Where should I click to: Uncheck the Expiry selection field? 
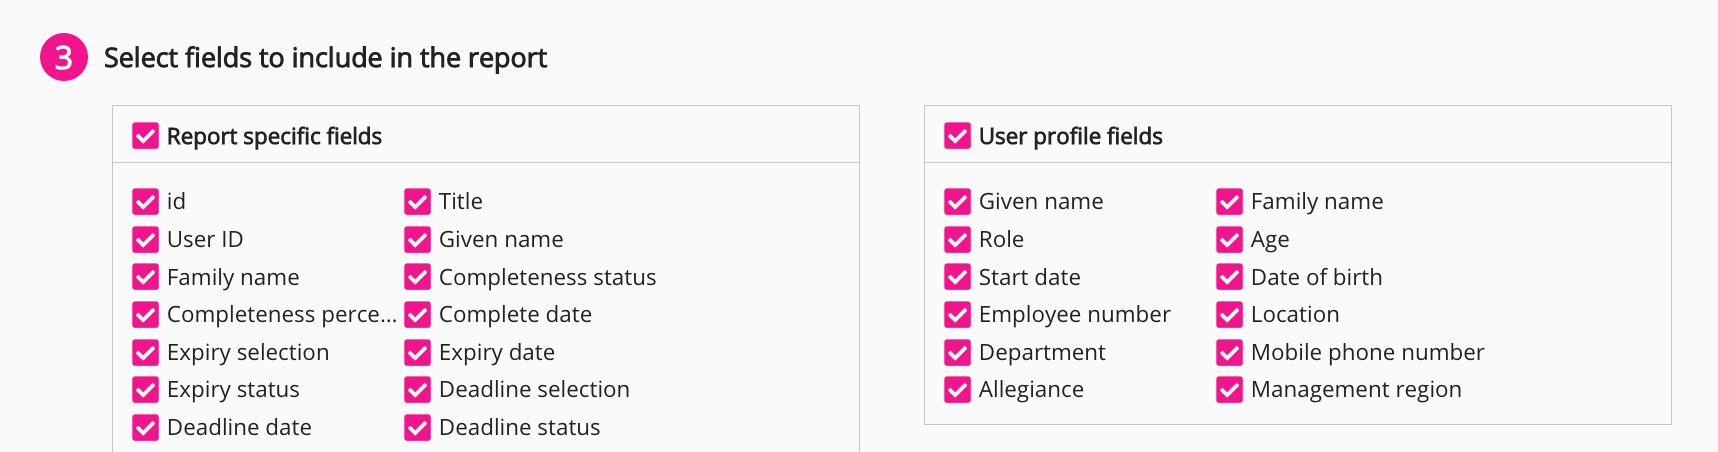146,353
